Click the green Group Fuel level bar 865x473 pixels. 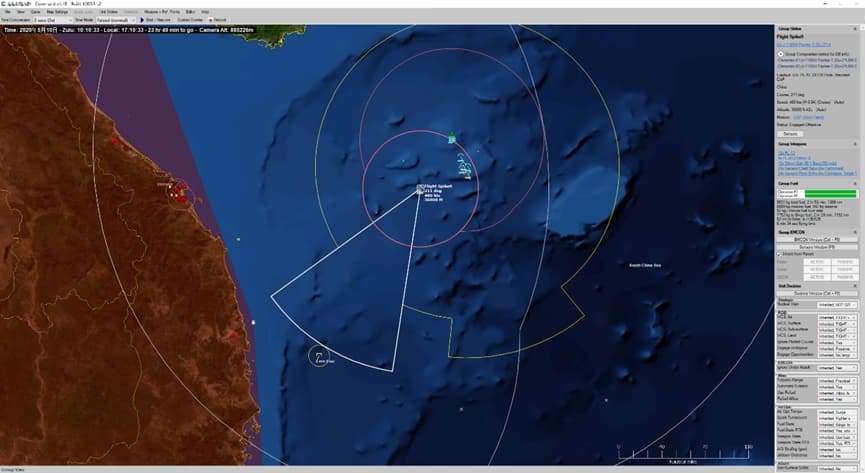click(x=830, y=193)
